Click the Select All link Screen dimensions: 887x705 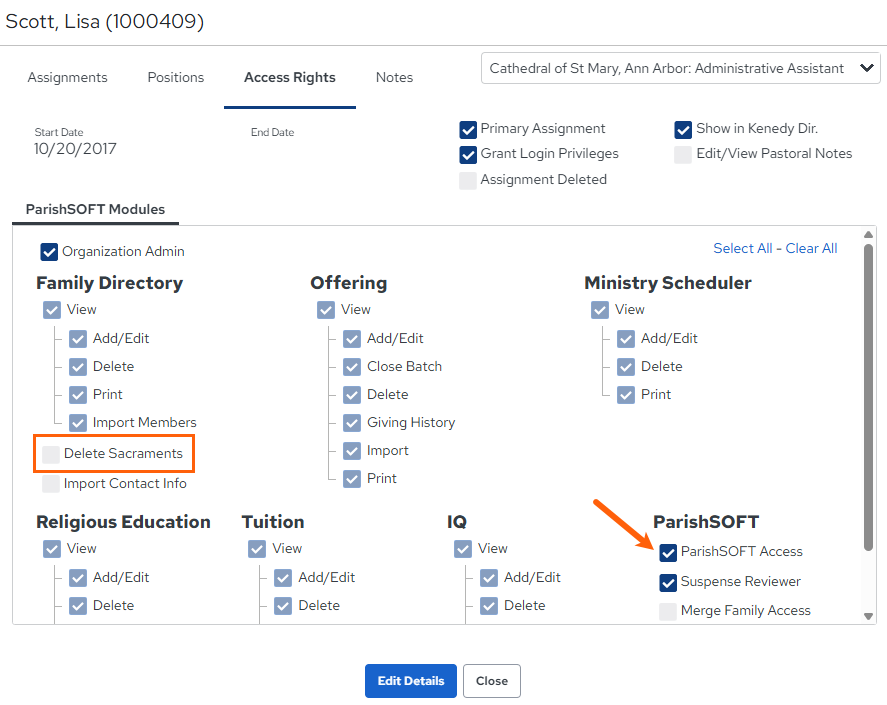pos(742,248)
